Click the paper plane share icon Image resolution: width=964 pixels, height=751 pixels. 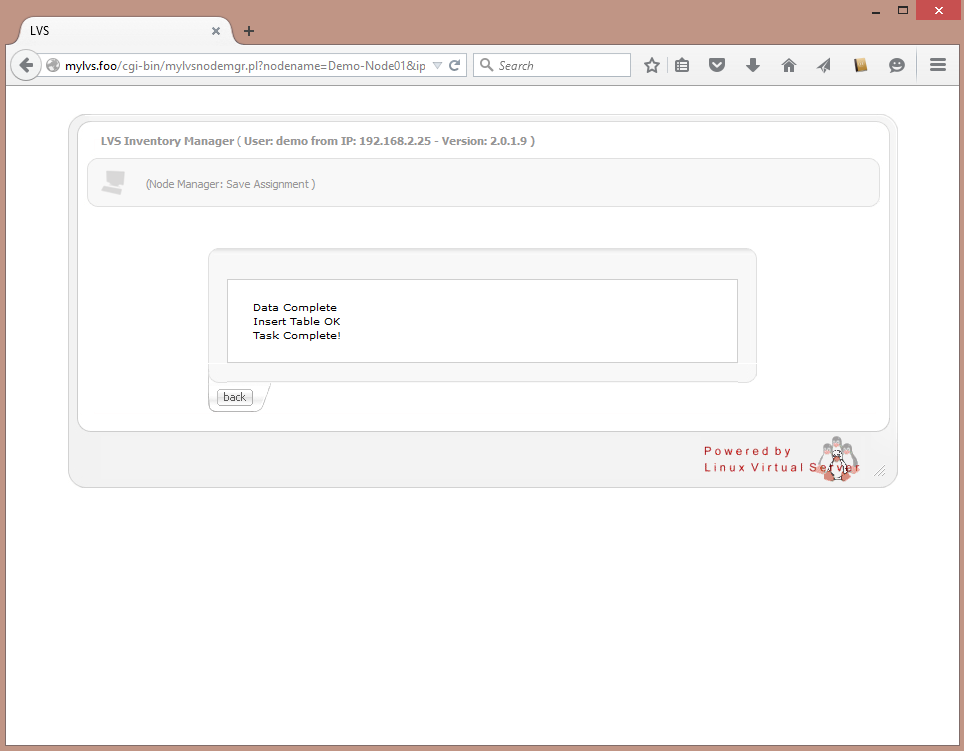(824, 65)
